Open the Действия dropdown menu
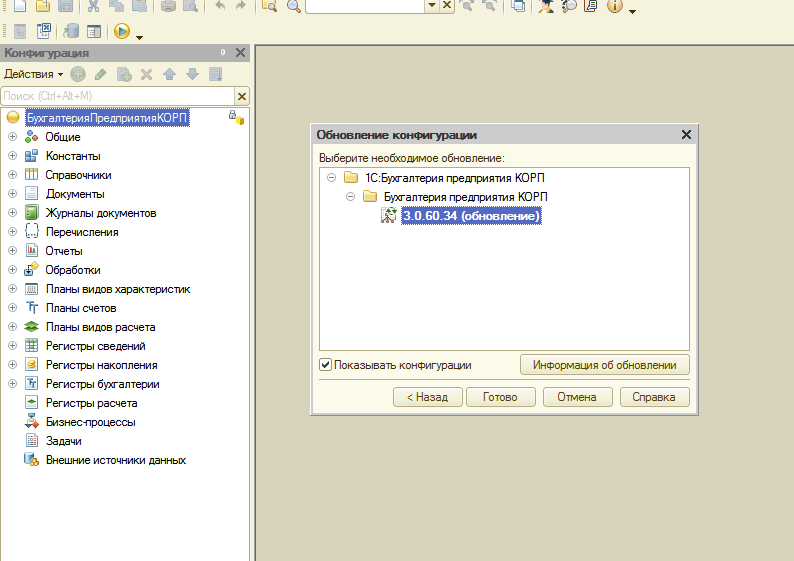 pos(33,74)
